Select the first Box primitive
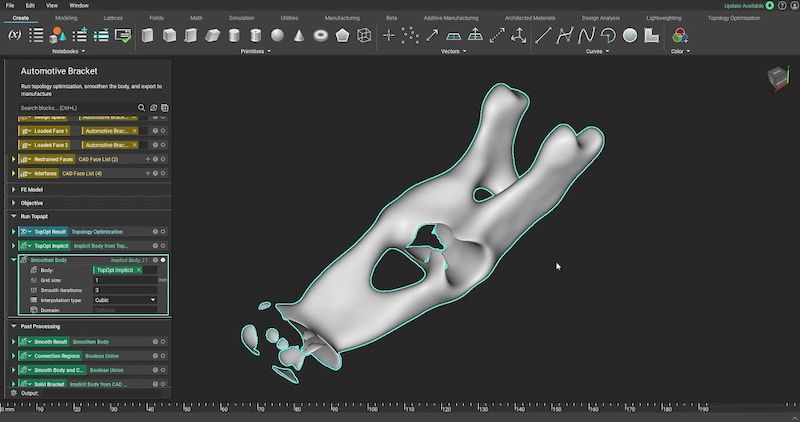Image resolution: width=800 pixels, height=422 pixels. tap(147, 35)
